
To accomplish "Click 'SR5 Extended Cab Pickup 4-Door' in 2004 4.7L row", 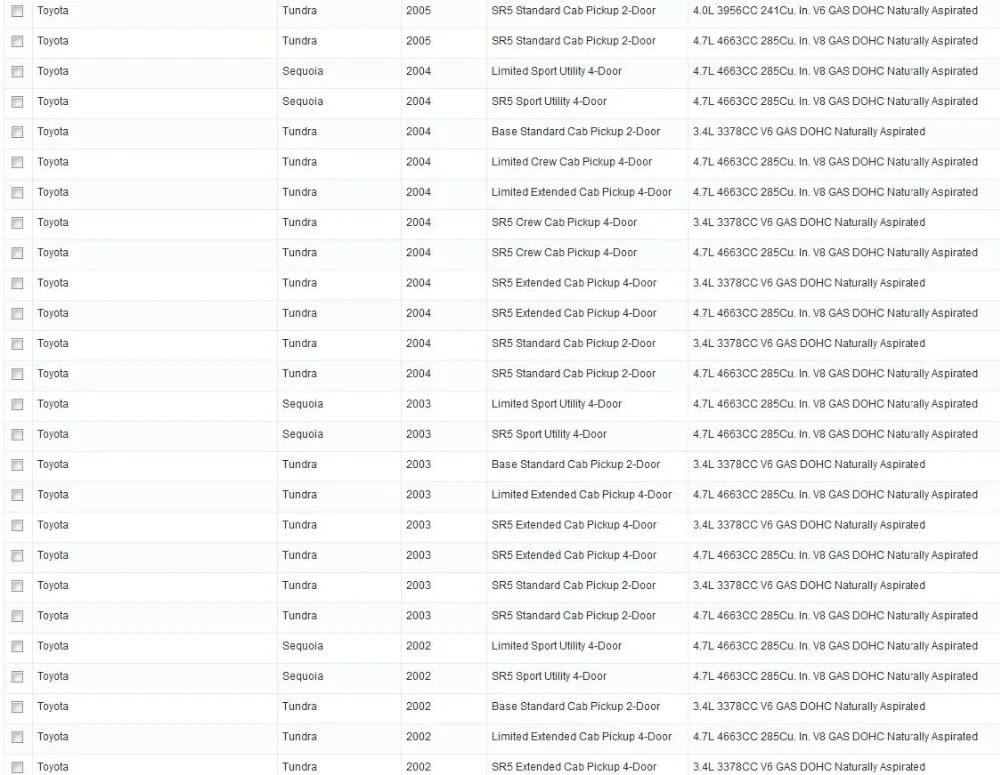I will coord(573,313).
